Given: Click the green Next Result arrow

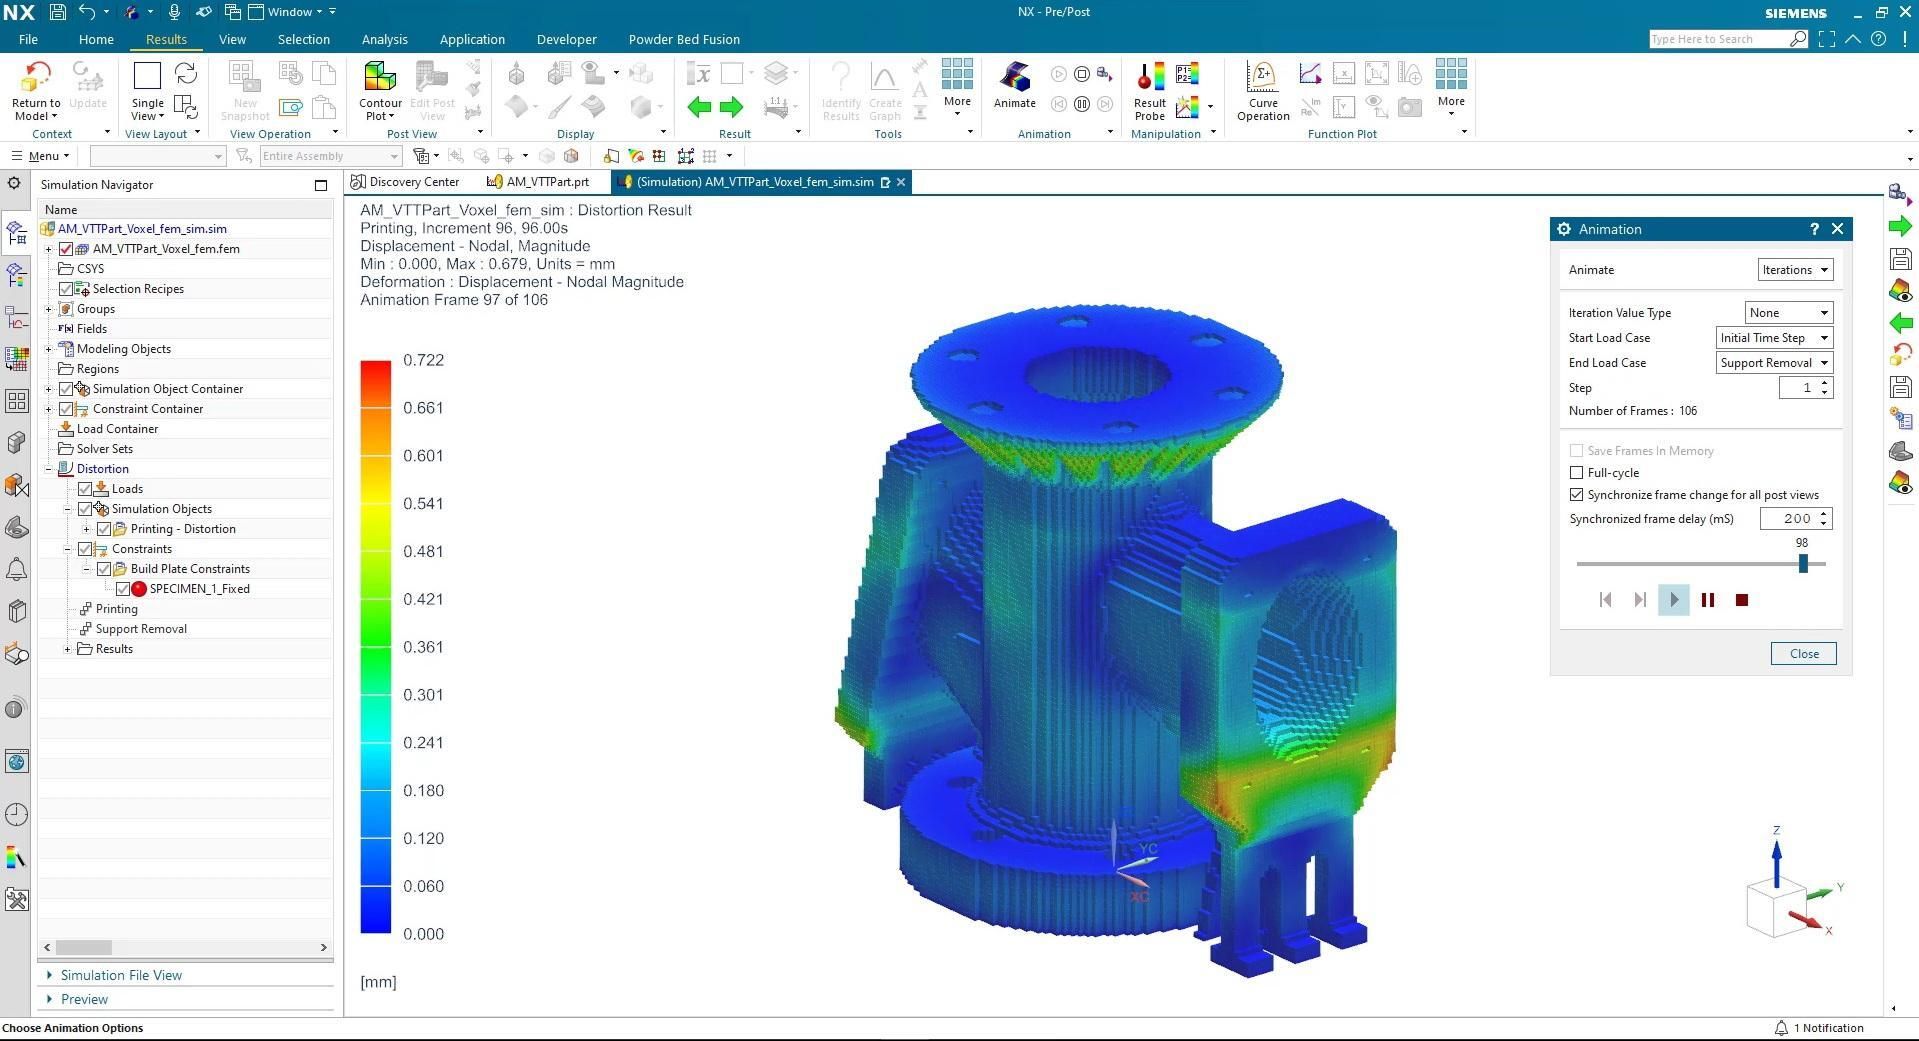Looking at the screenshot, I should click(731, 107).
